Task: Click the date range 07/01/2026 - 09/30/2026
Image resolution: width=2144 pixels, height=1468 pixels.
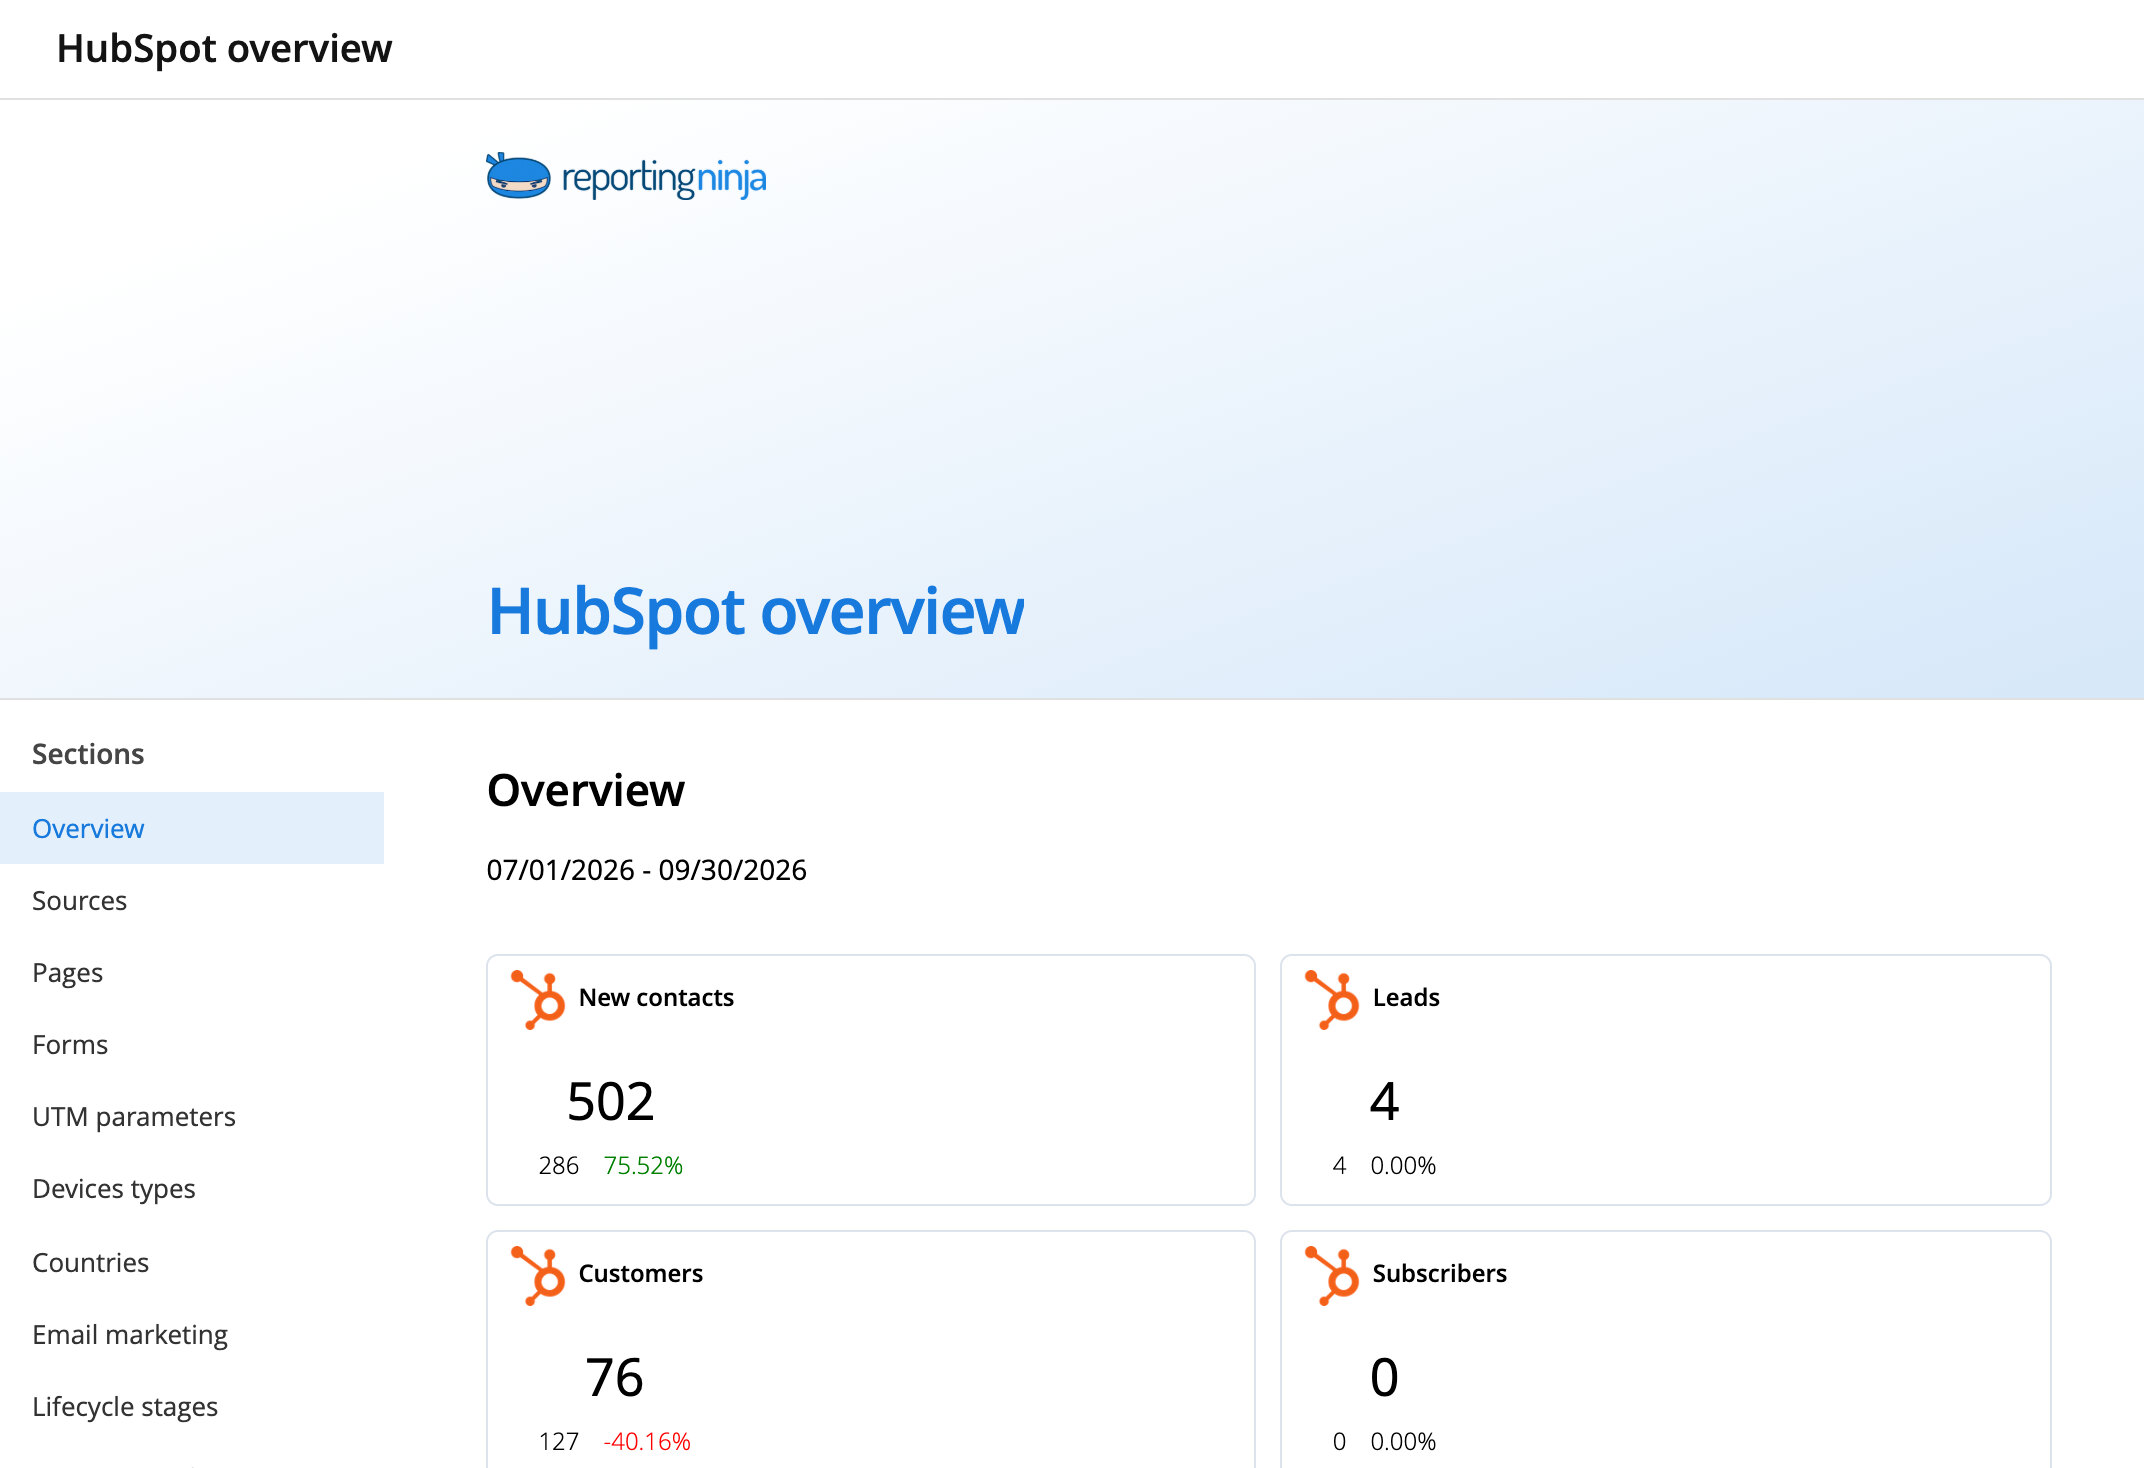Action: pyautogui.click(x=646, y=870)
